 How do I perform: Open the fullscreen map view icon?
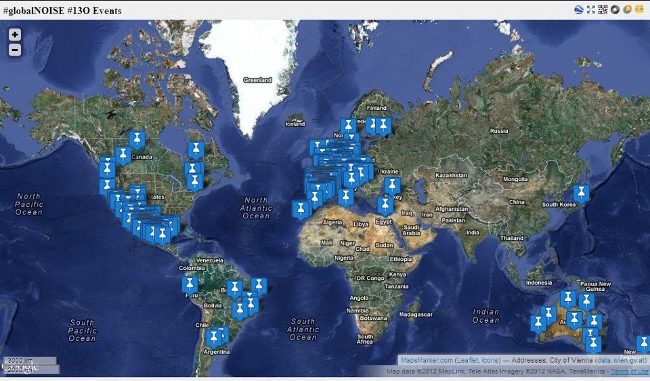pyautogui.click(x=591, y=10)
